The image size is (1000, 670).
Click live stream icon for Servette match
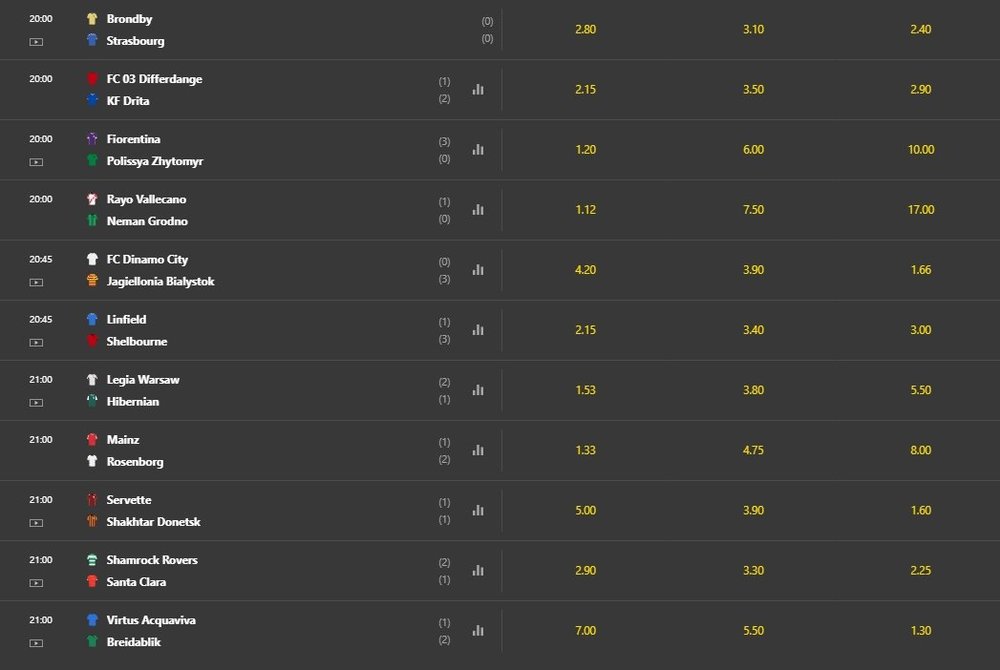36,523
